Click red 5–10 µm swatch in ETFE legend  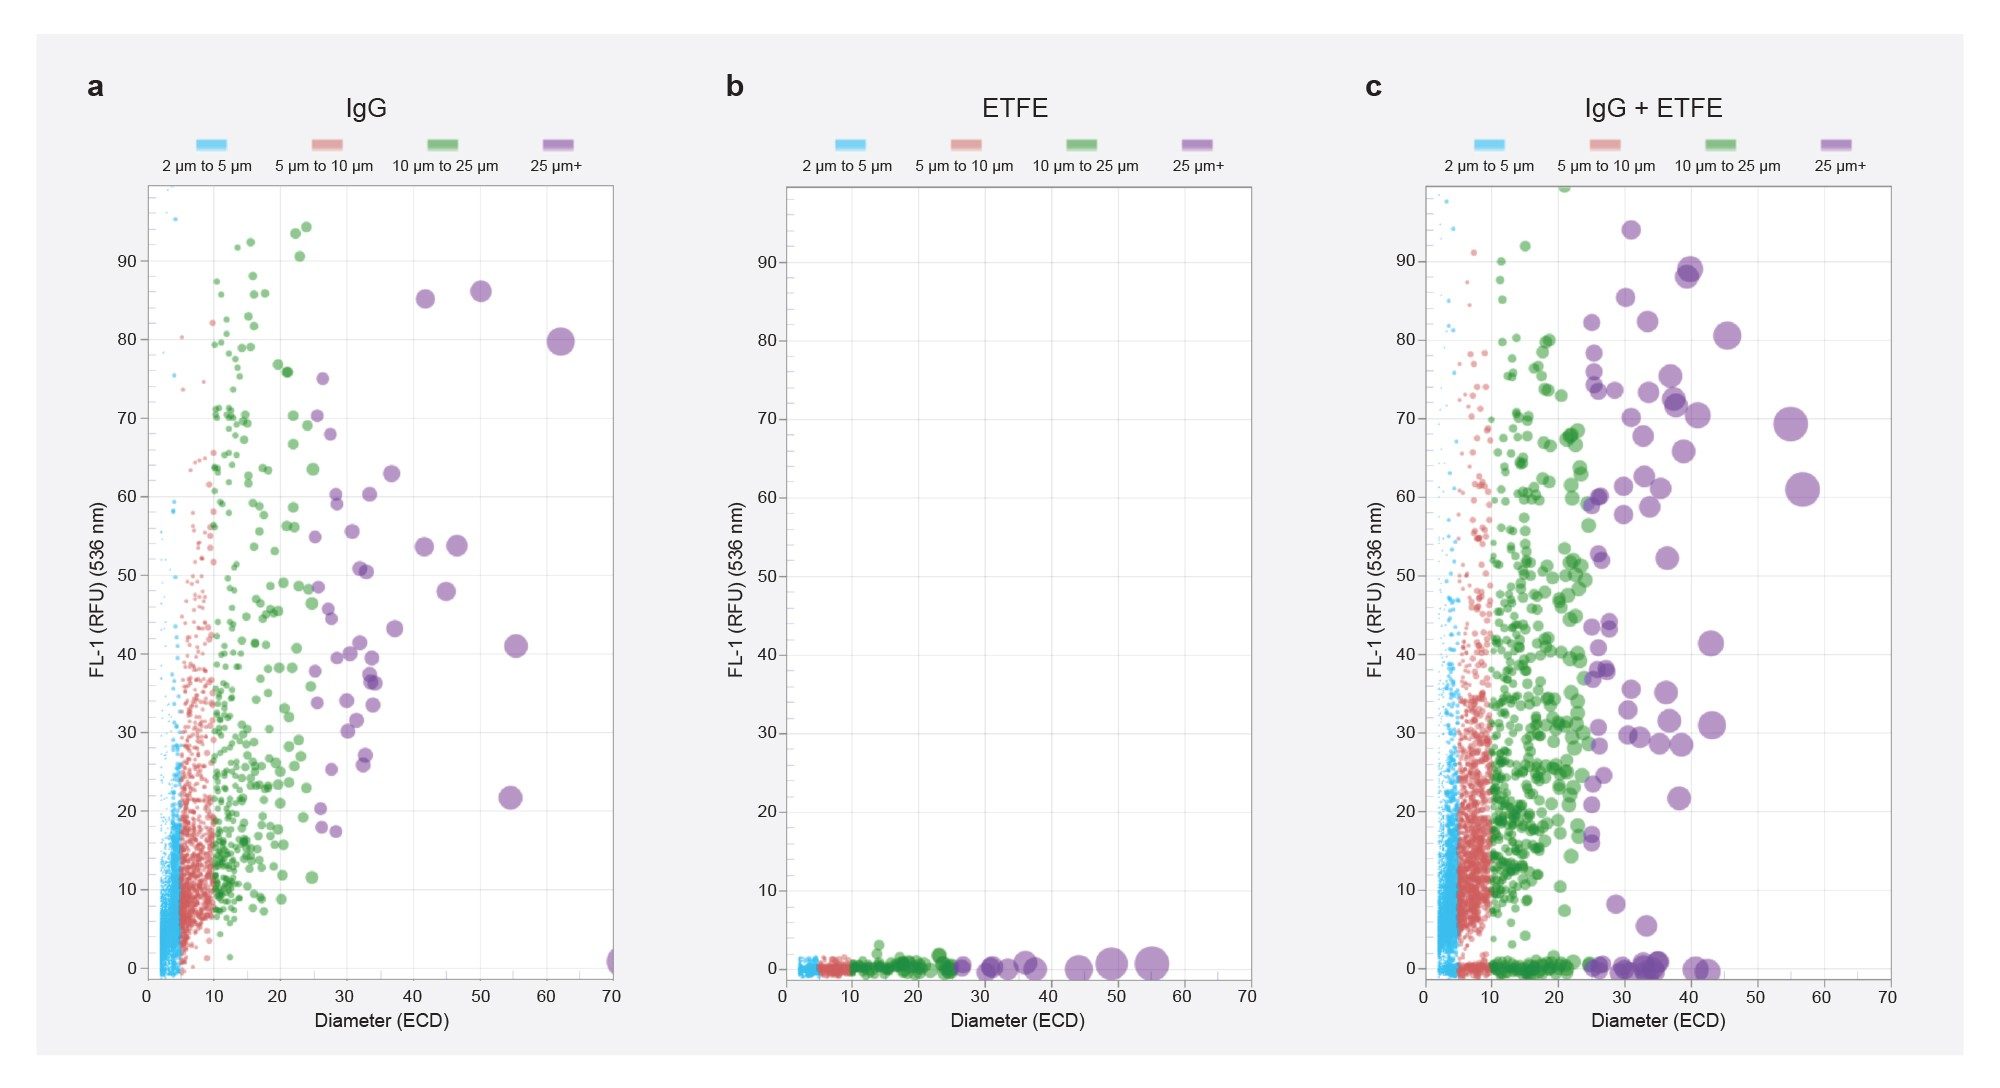click(x=966, y=145)
